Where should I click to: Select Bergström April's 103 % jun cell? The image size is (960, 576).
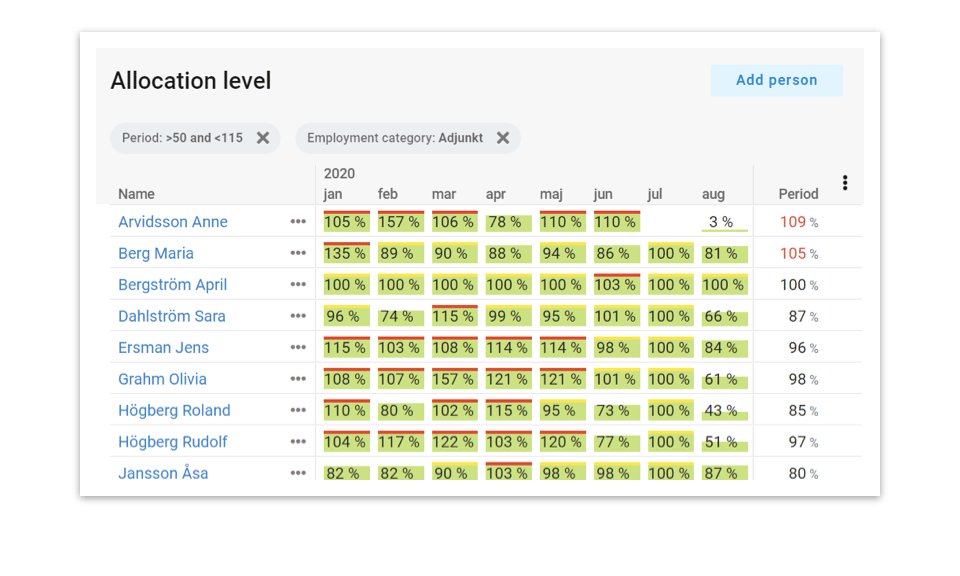click(x=615, y=284)
